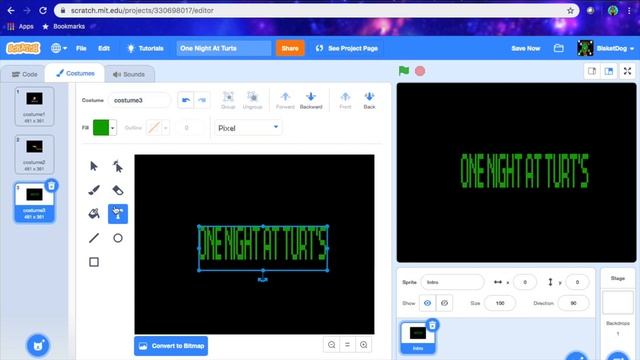Switch to large stage layout
The image size is (640, 360).
coord(609,71)
